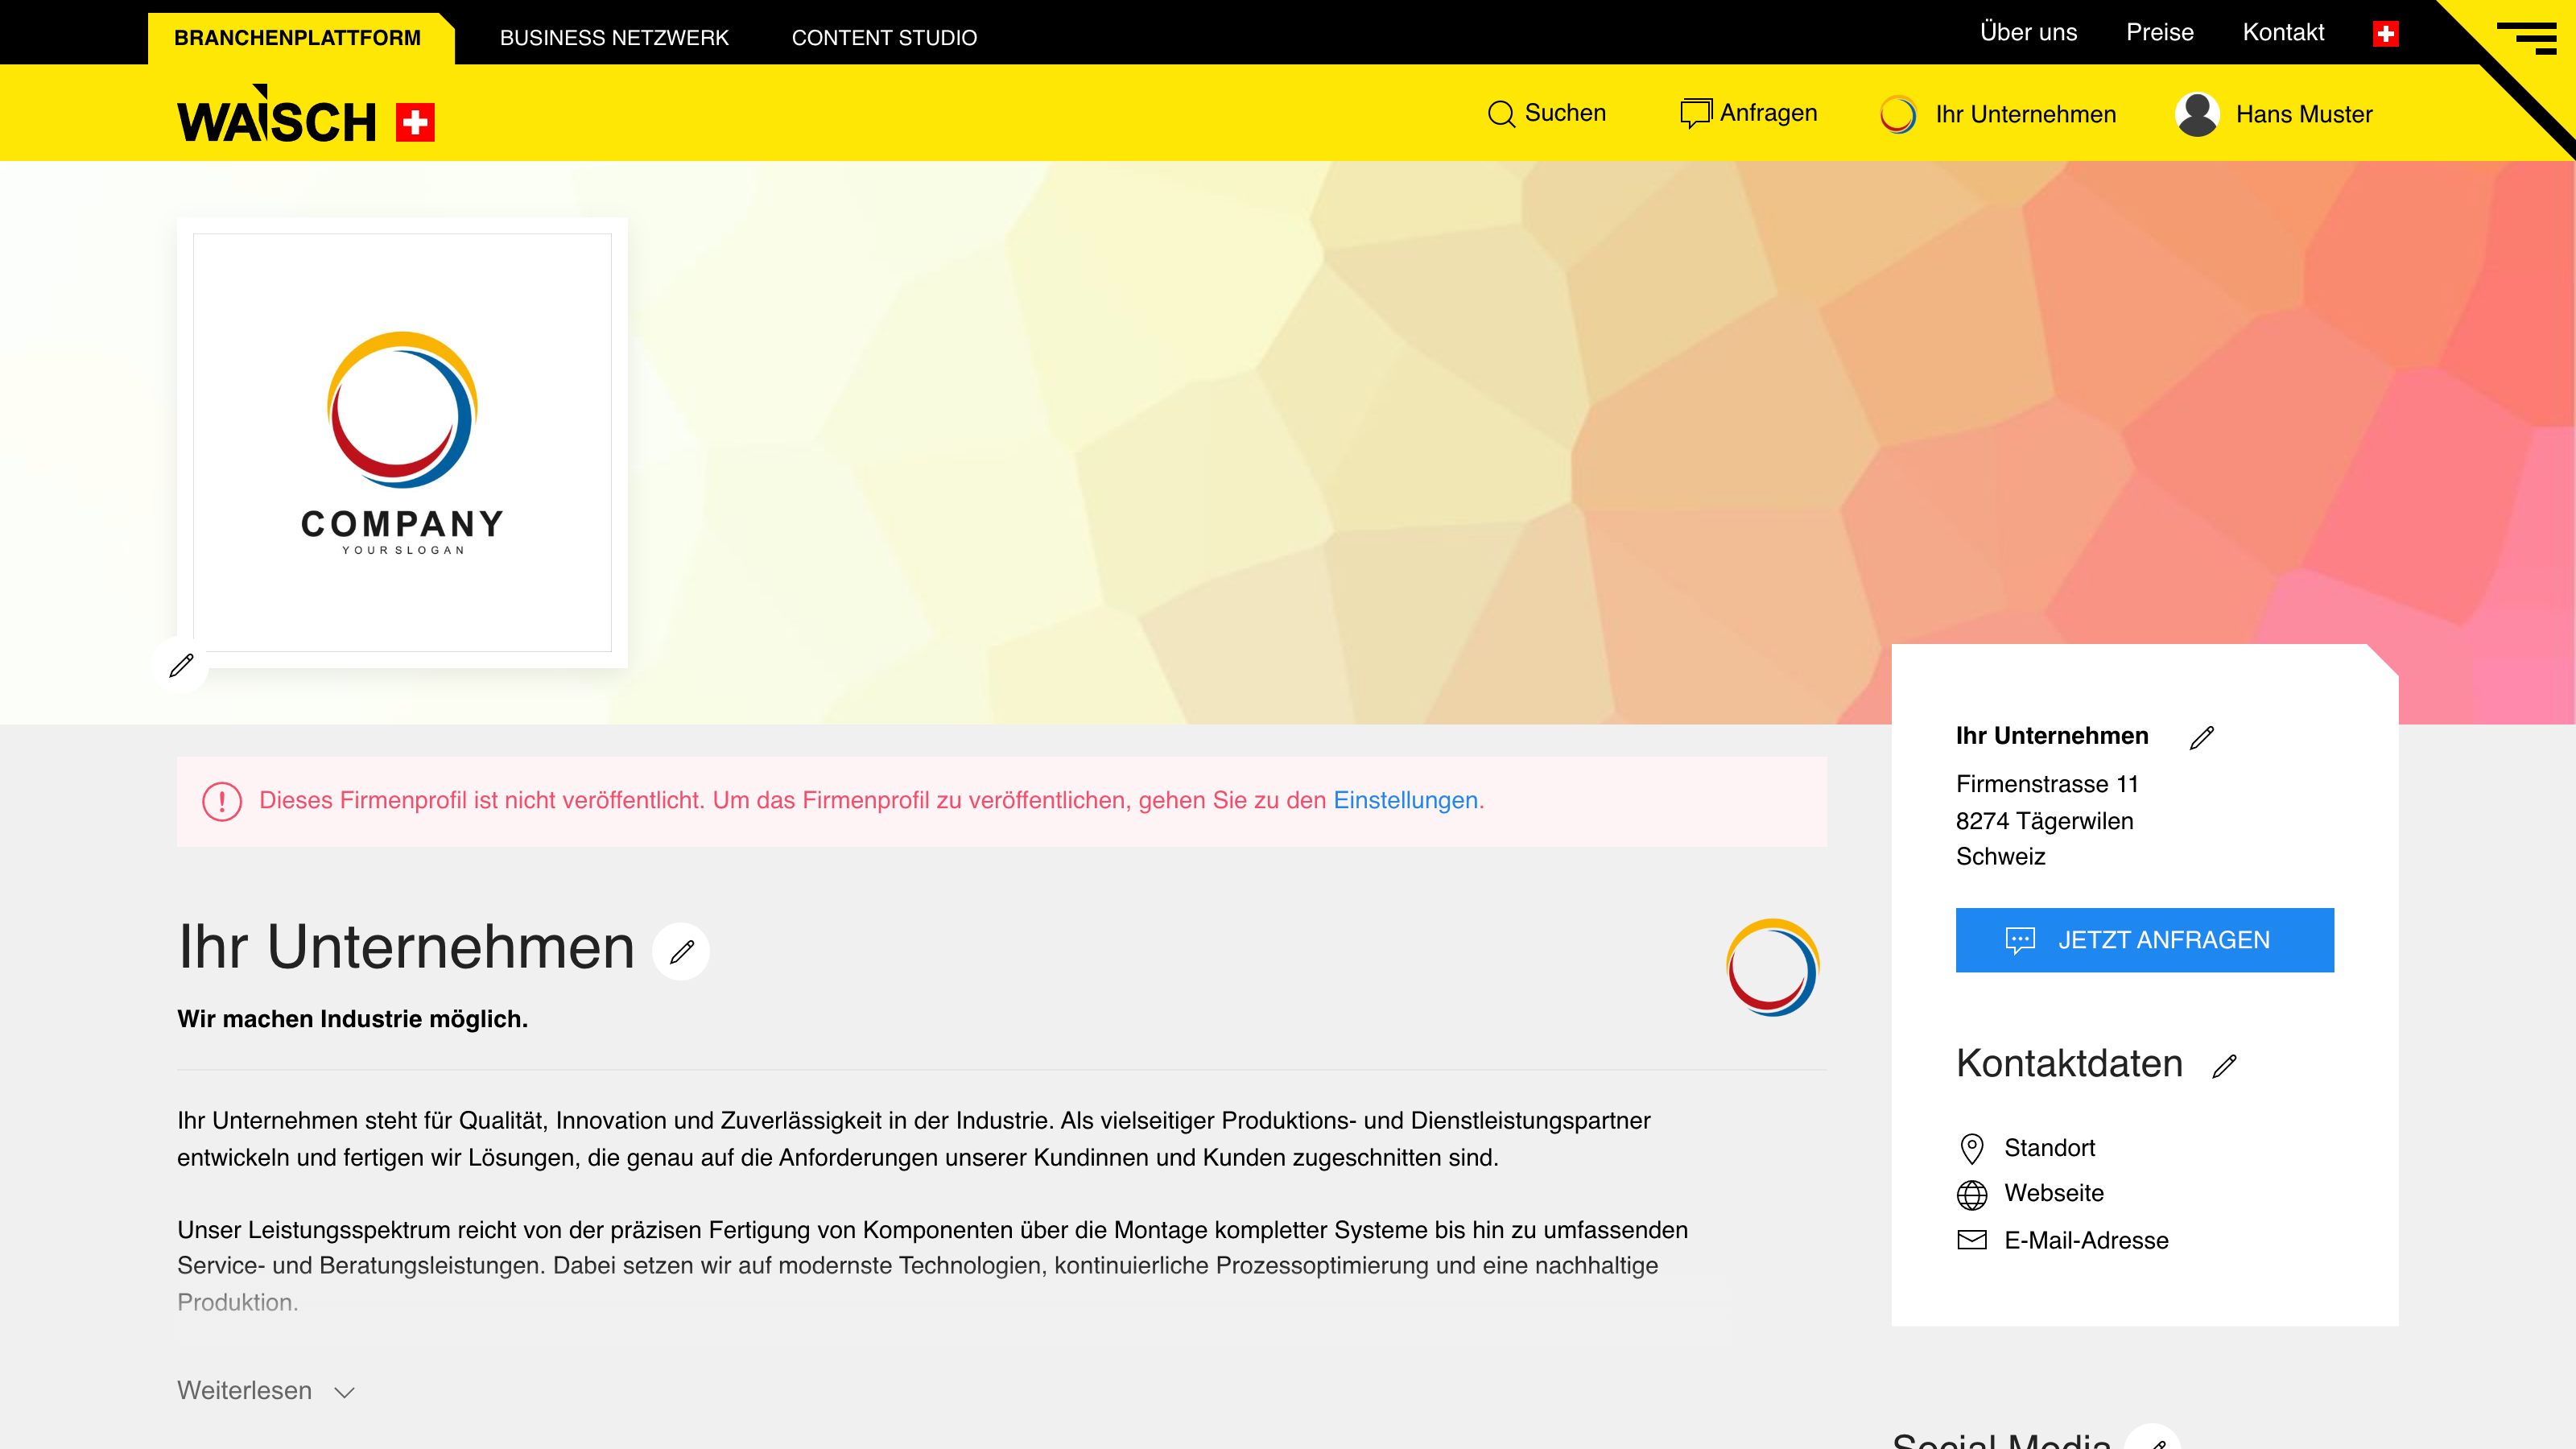2576x1449 pixels.
Task: Click the Standort map pin icon
Action: [x=1972, y=1148]
